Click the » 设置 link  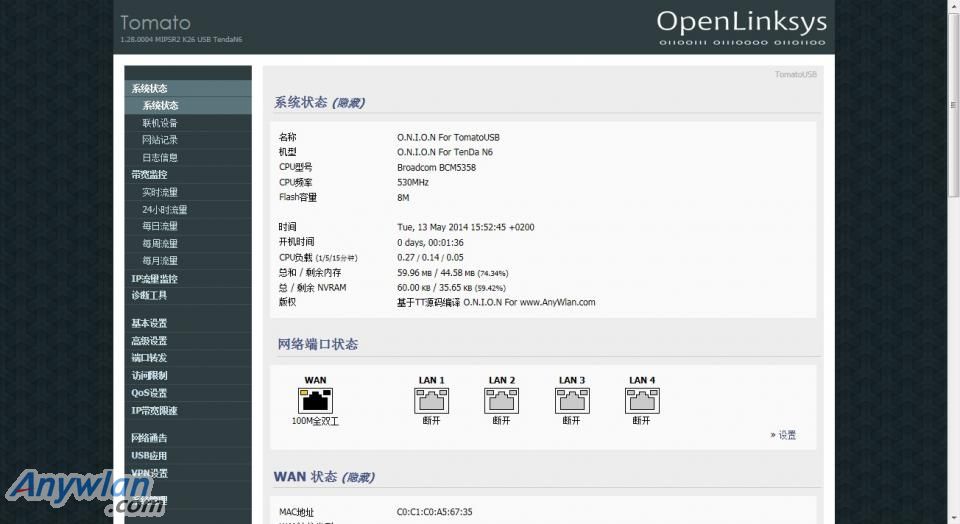[x=783, y=435]
